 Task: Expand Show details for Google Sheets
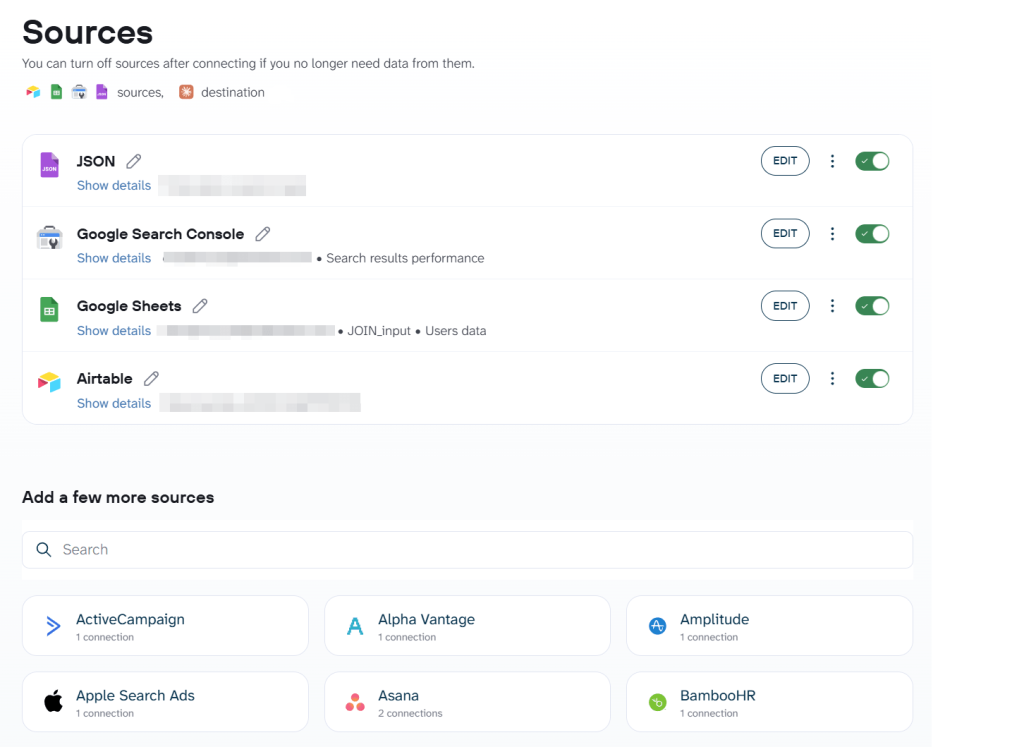114,330
